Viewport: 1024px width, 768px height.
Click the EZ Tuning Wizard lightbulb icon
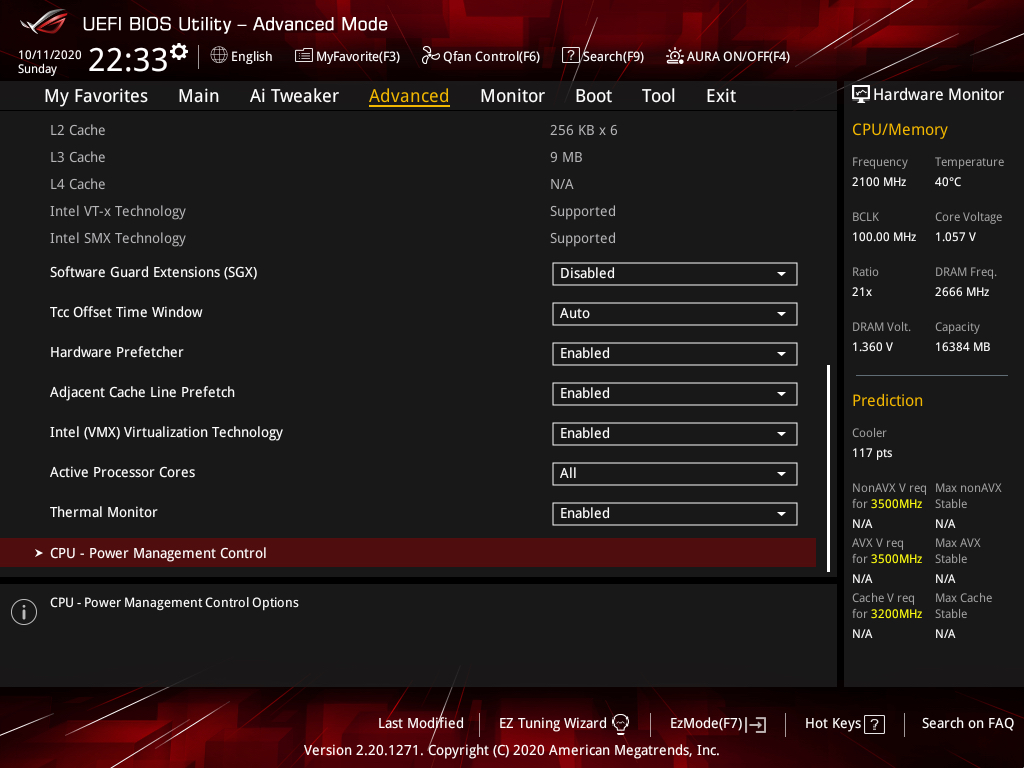(620, 724)
